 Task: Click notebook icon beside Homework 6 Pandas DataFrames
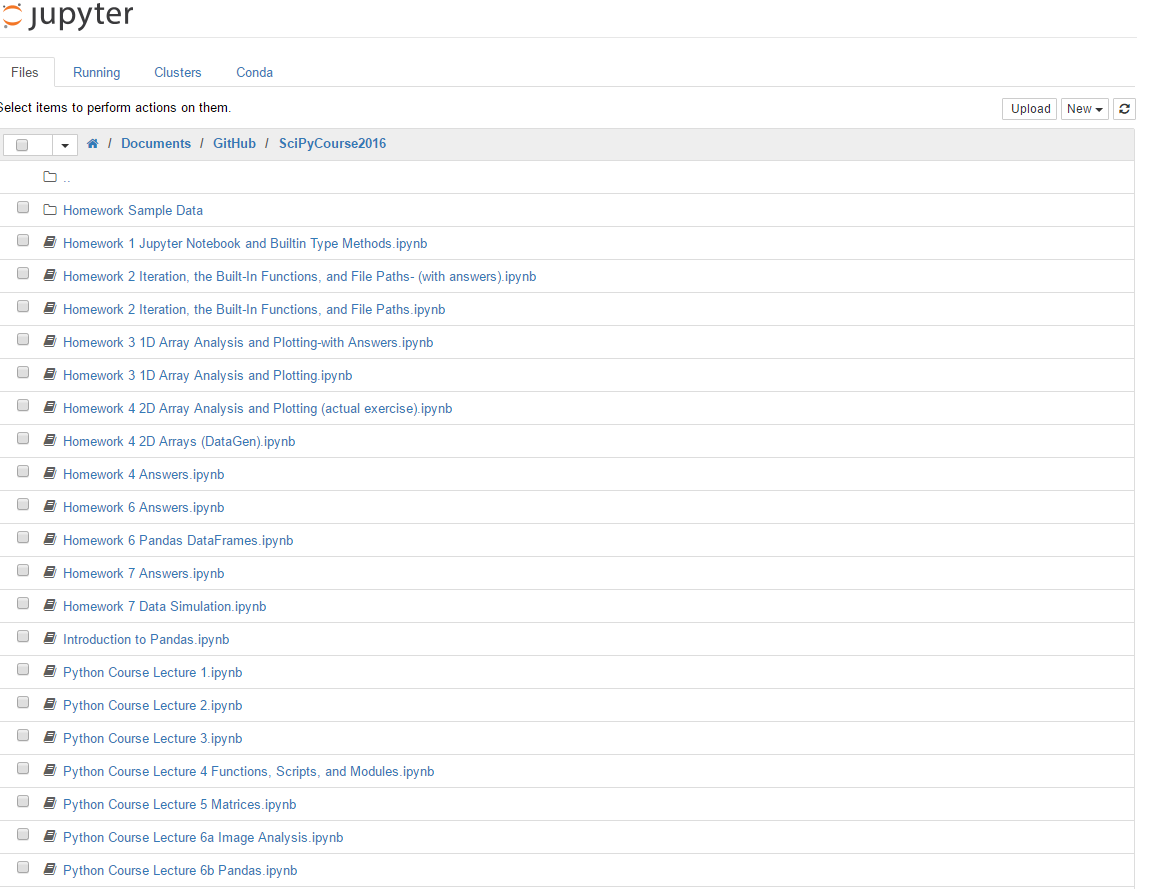click(50, 540)
